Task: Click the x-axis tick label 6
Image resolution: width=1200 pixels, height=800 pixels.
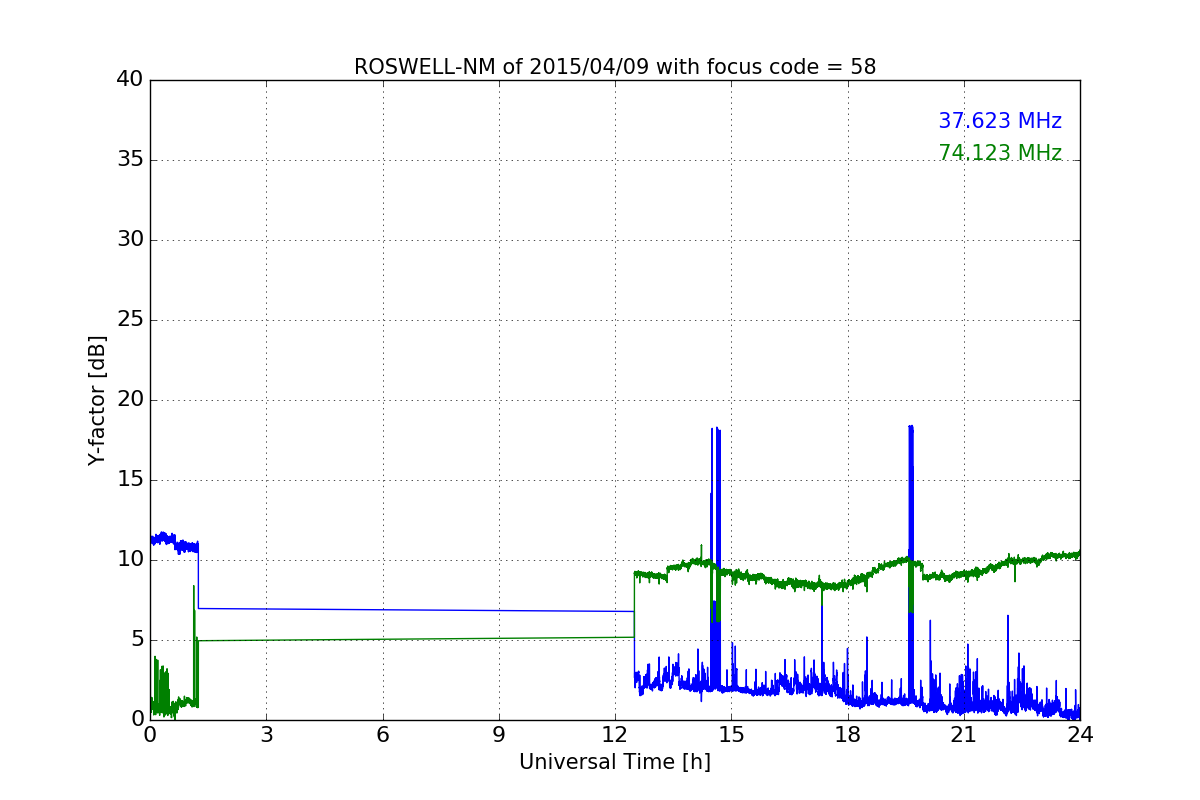Action: (383, 735)
